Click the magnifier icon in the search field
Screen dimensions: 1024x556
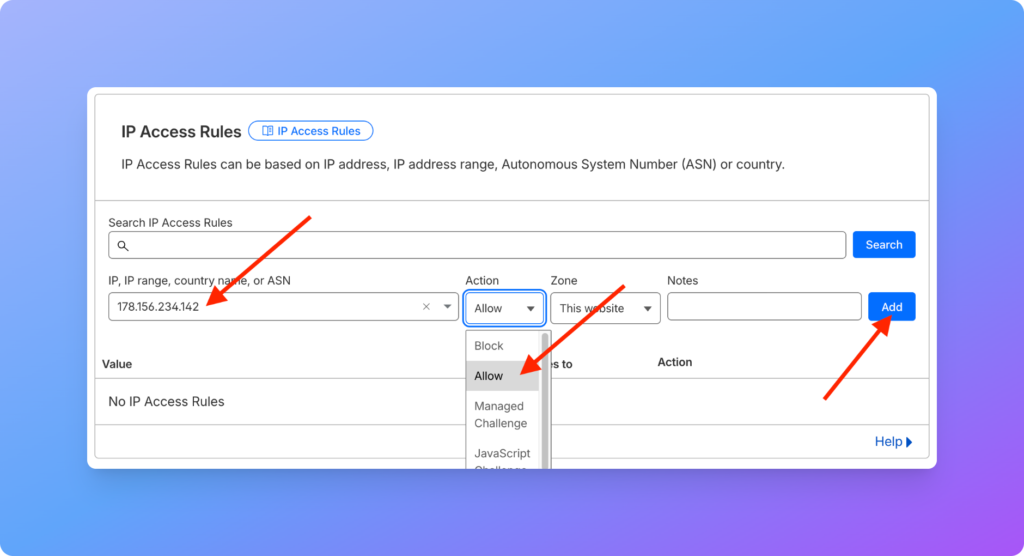click(x=123, y=245)
